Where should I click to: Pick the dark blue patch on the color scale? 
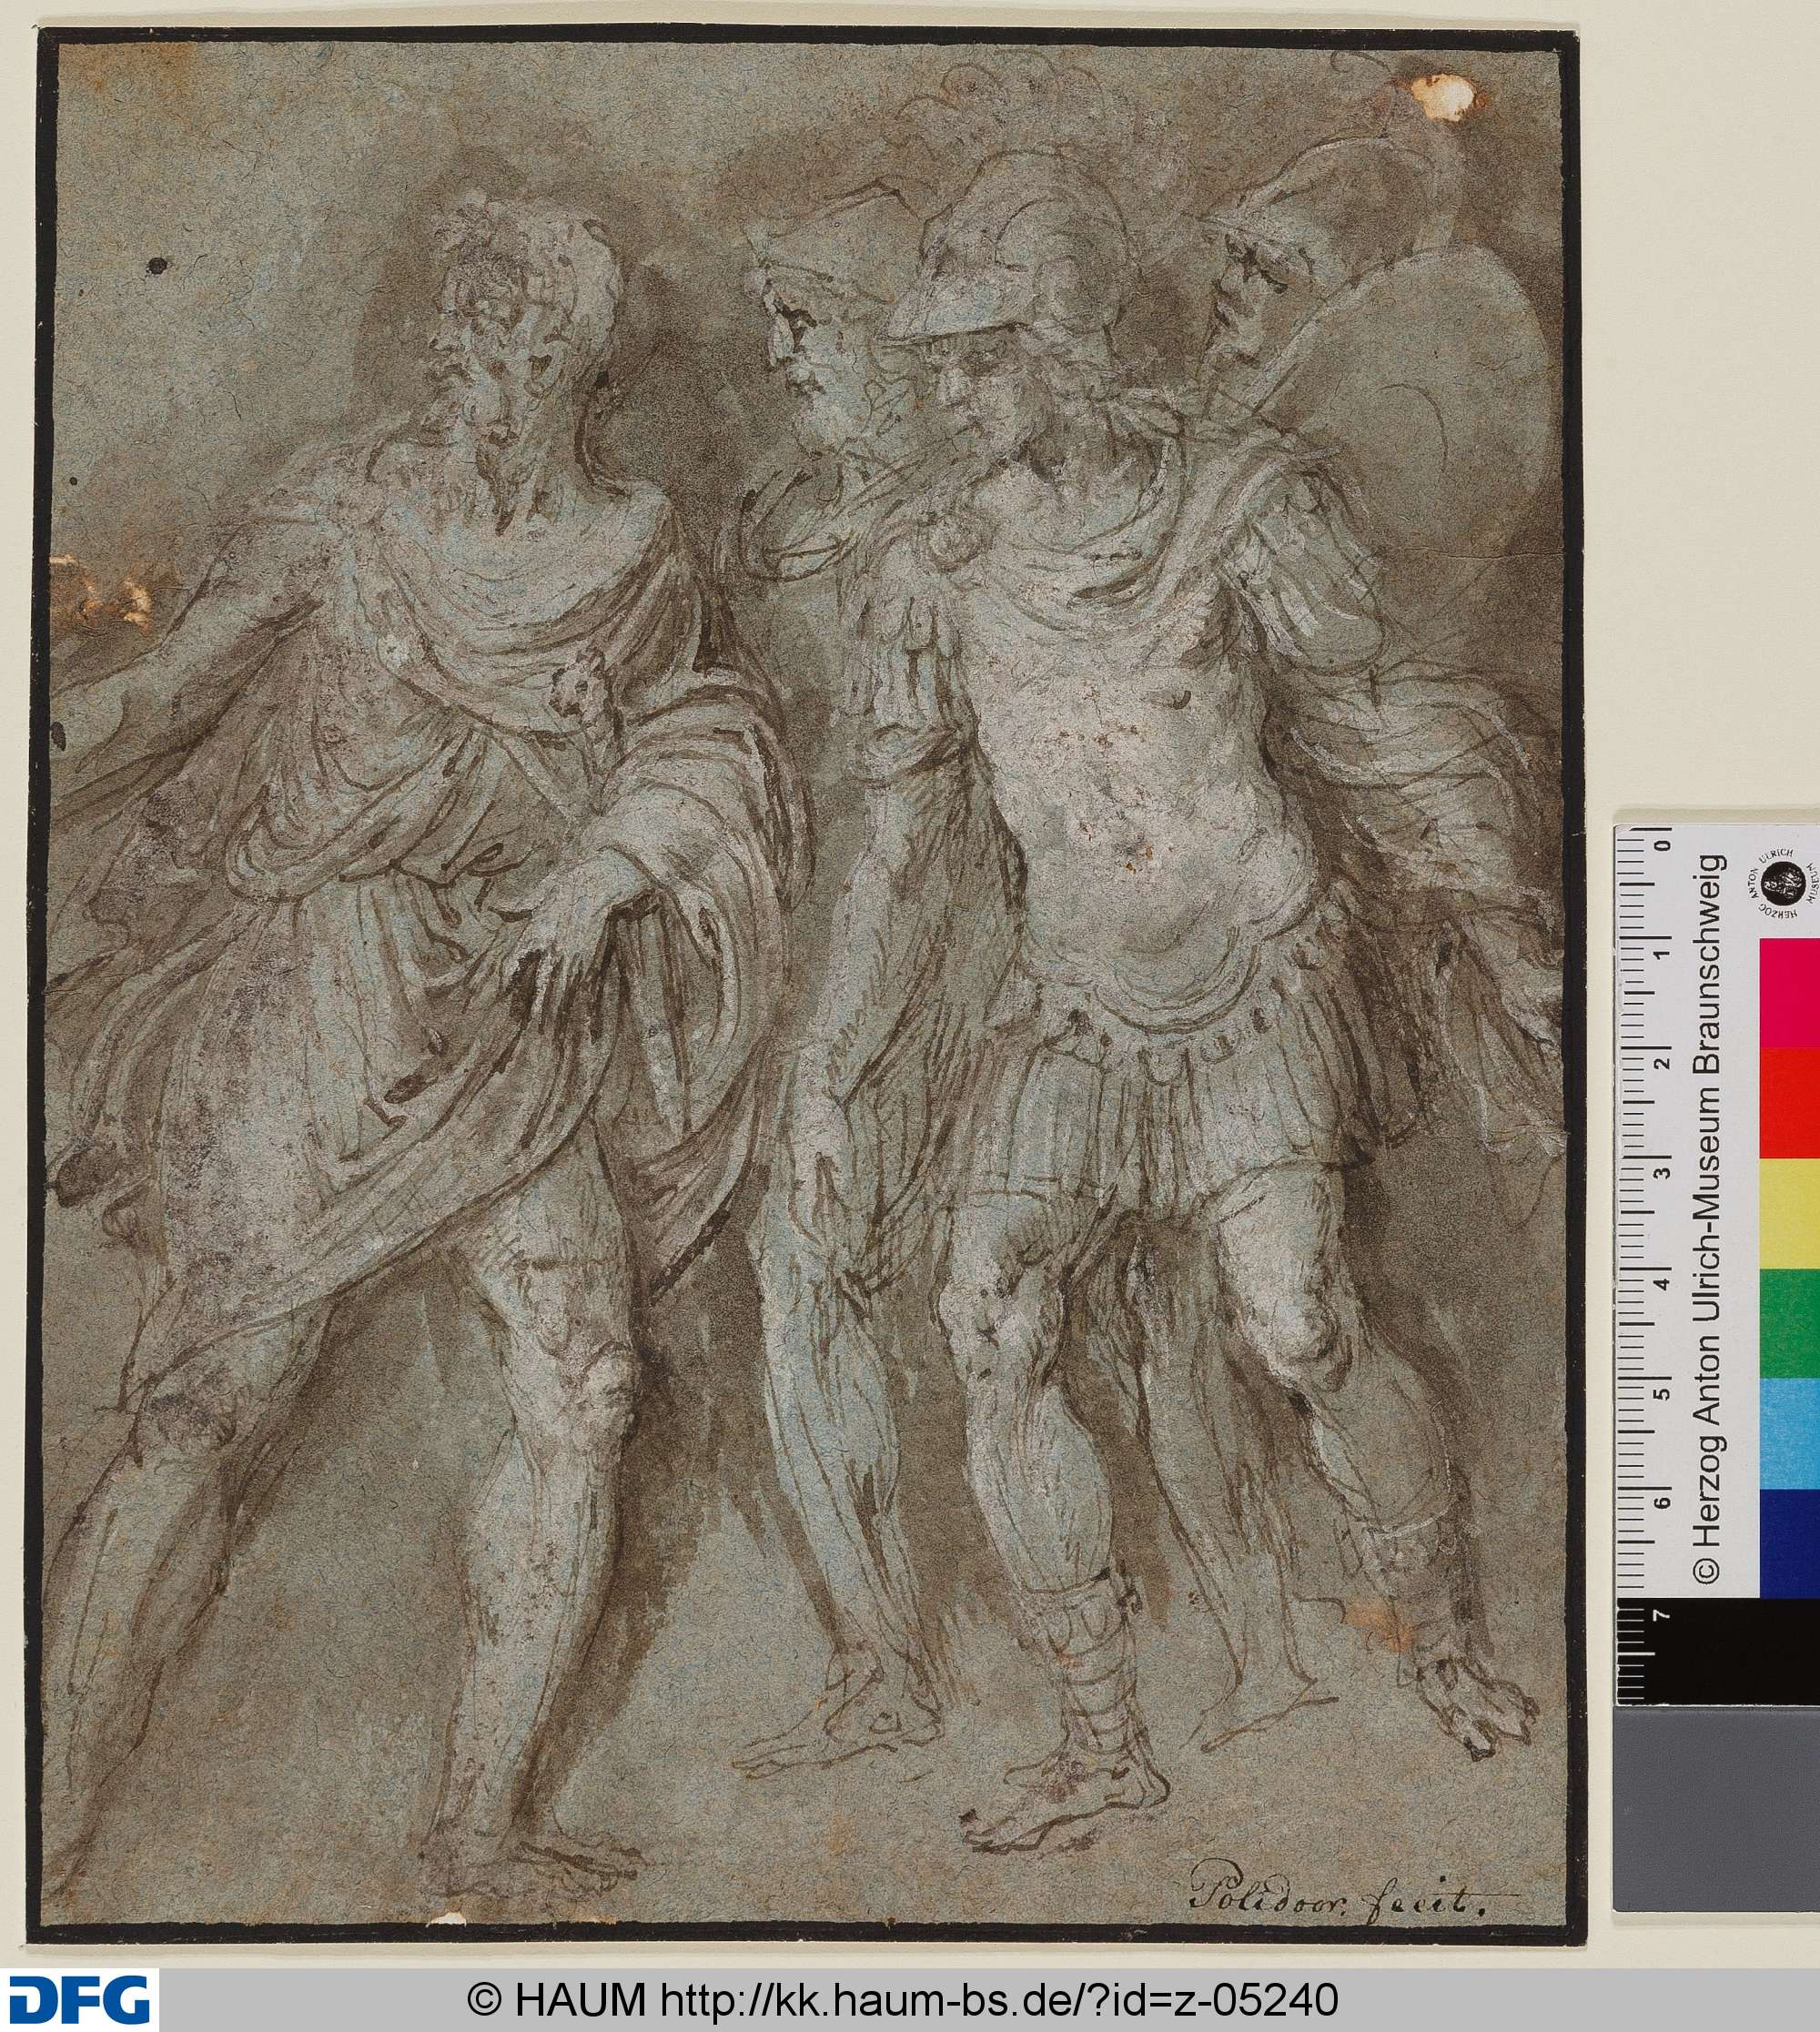coord(1789,1542)
